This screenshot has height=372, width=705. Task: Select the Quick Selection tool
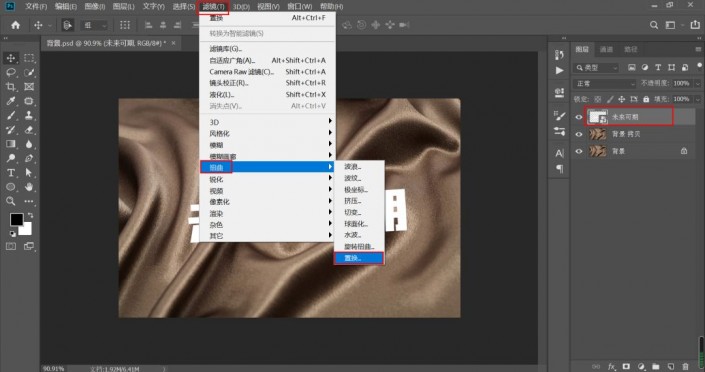(x=29, y=72)
